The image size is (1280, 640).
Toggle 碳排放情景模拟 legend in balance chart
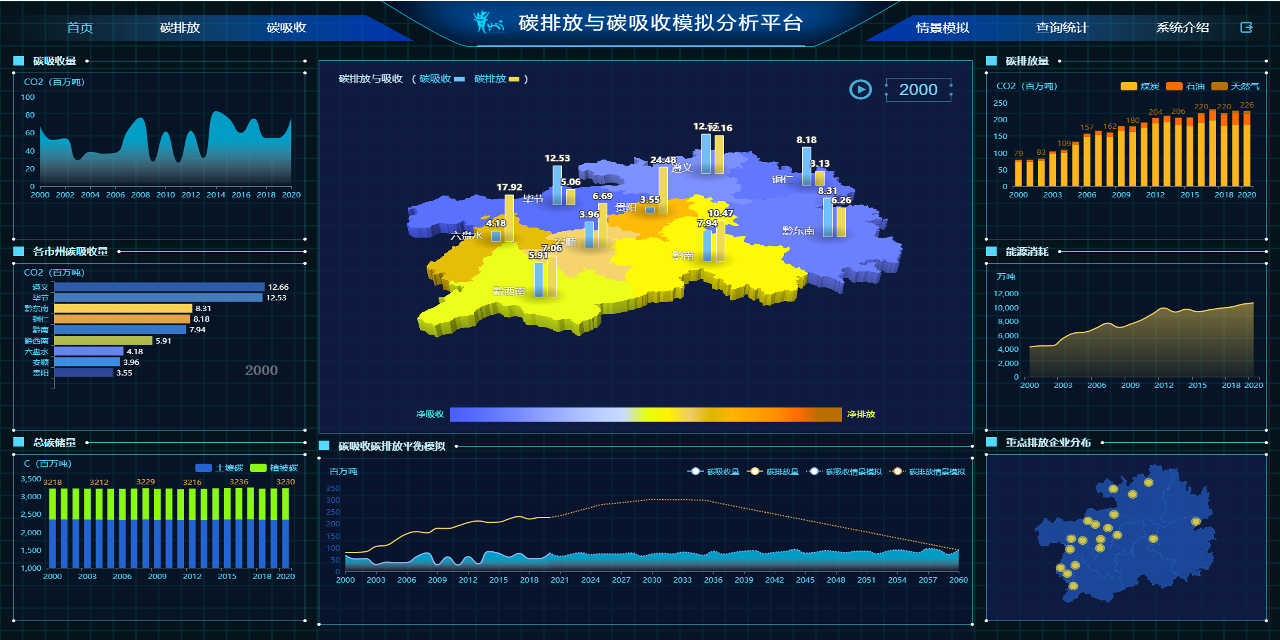click(928, 472)
